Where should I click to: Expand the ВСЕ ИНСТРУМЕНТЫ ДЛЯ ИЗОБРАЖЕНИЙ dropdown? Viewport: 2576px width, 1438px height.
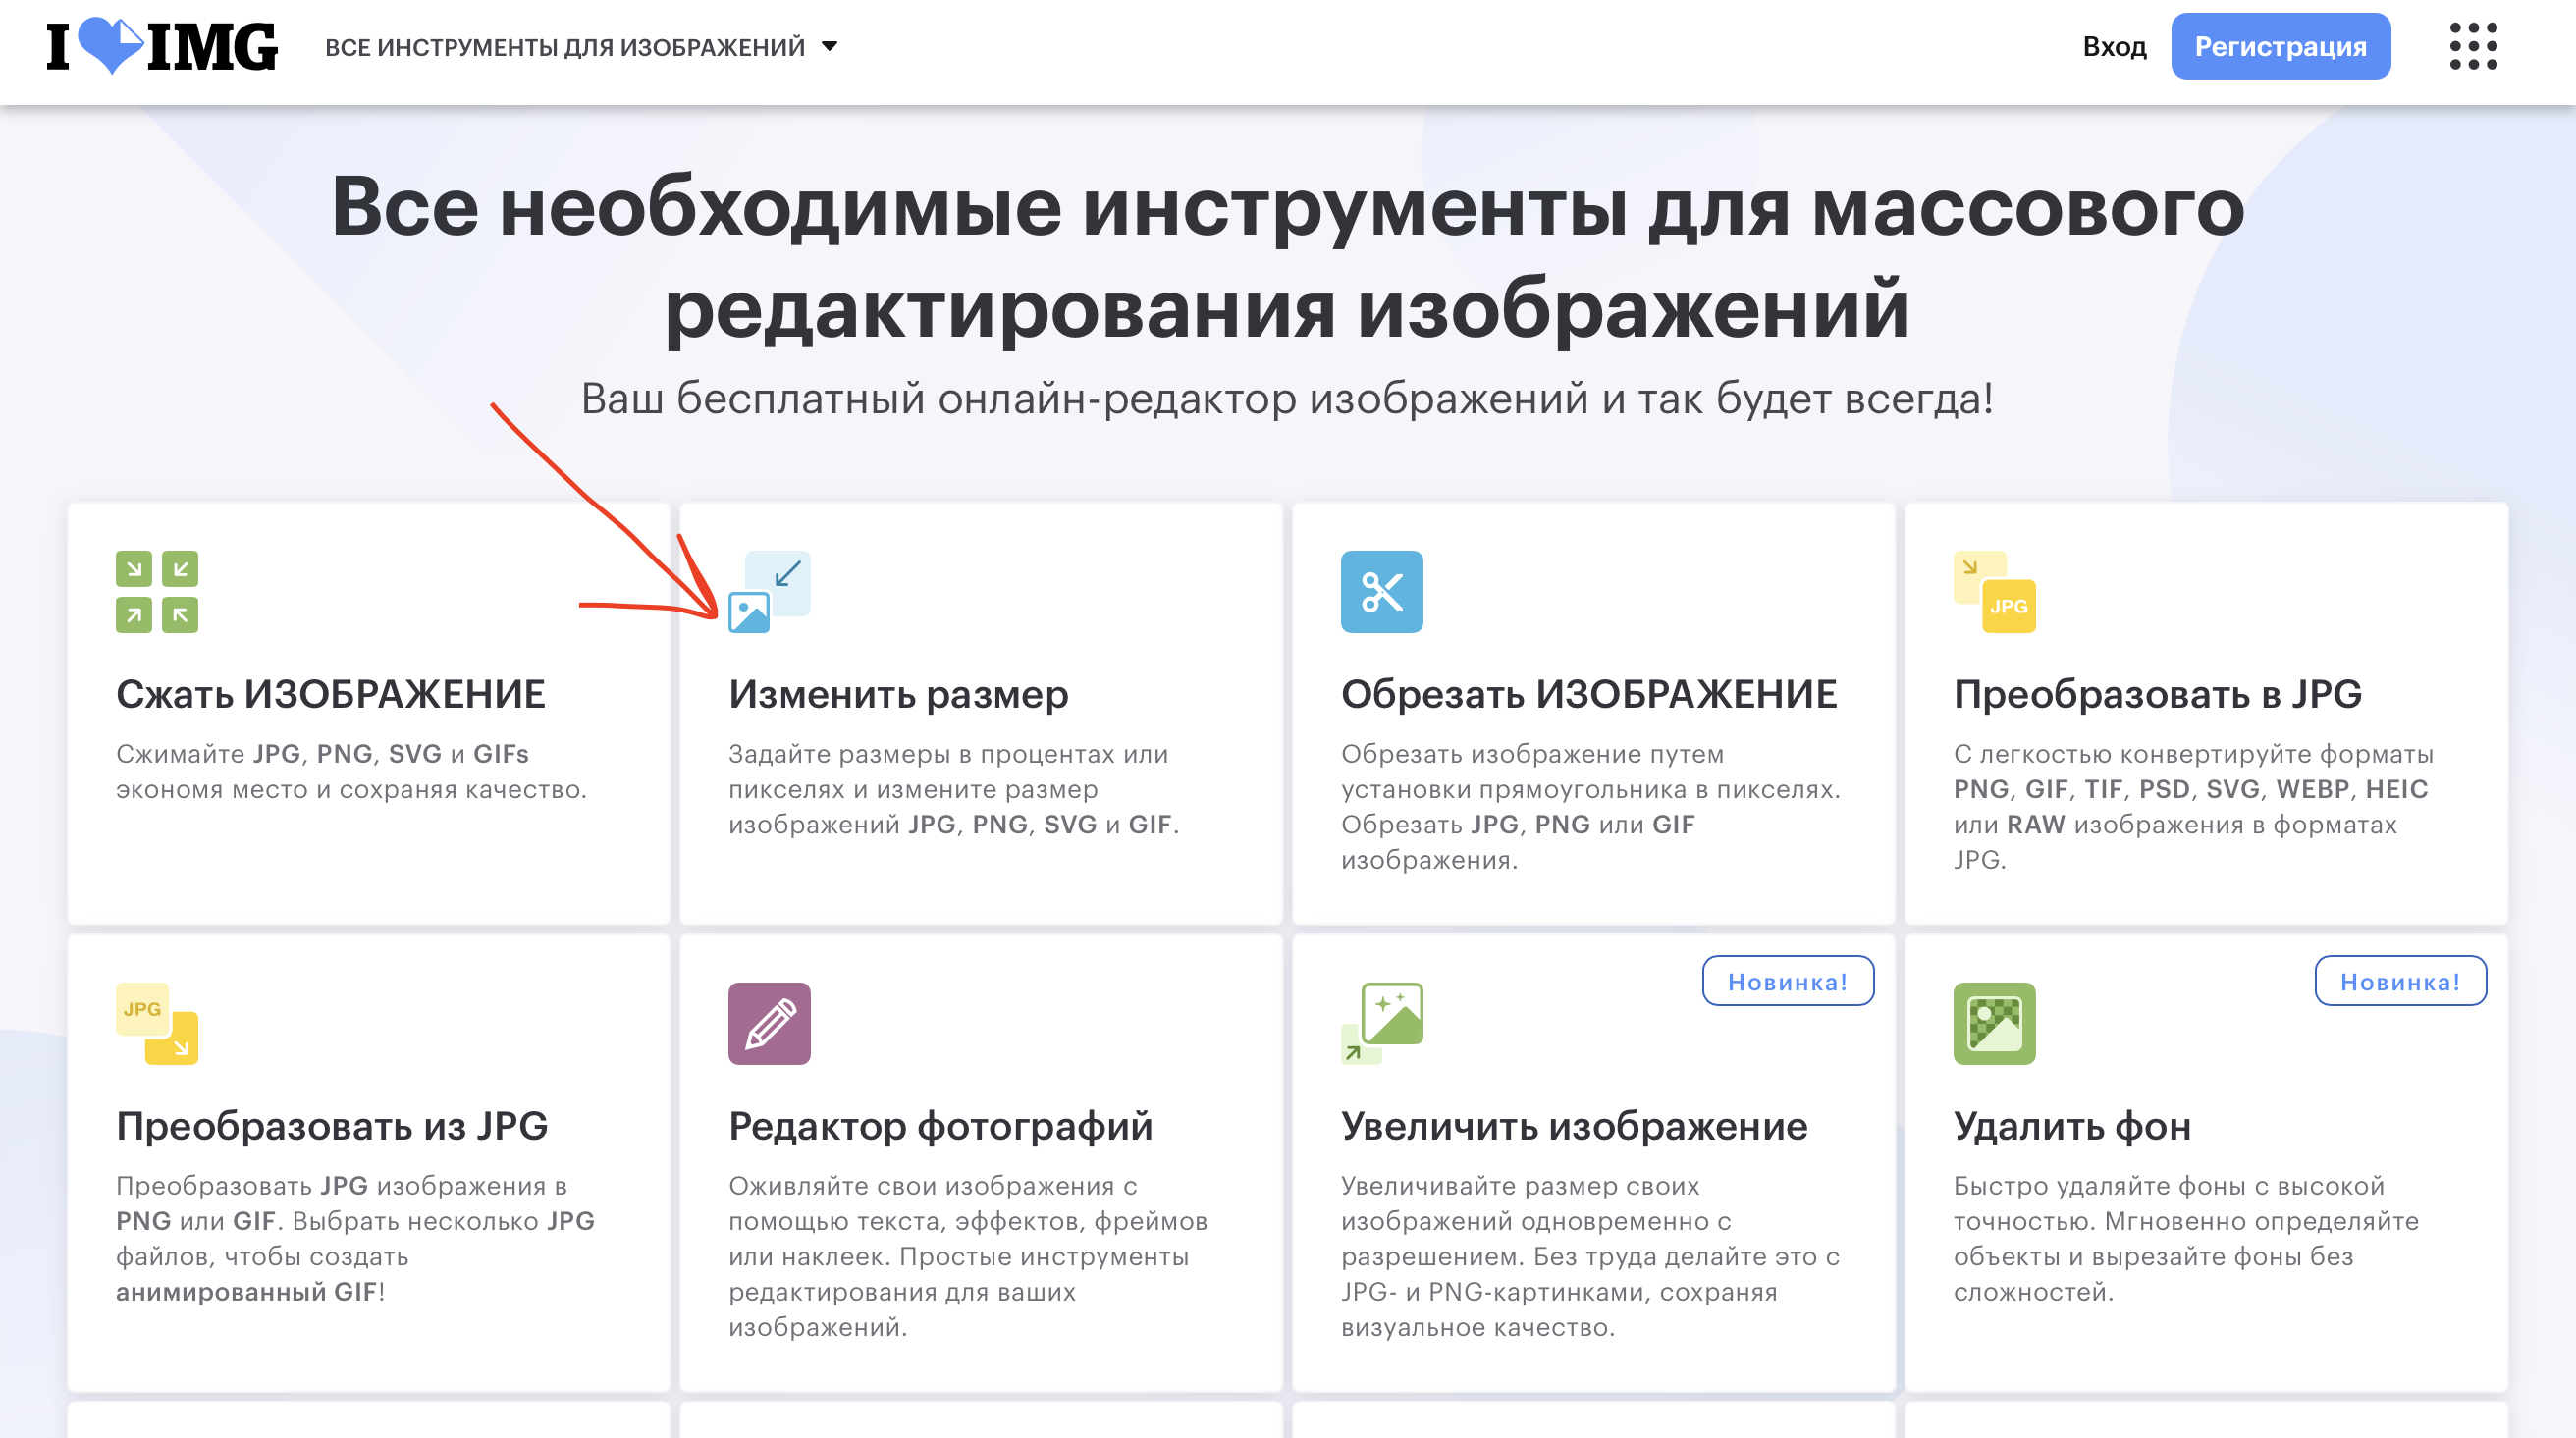click(x=581, y=47)
